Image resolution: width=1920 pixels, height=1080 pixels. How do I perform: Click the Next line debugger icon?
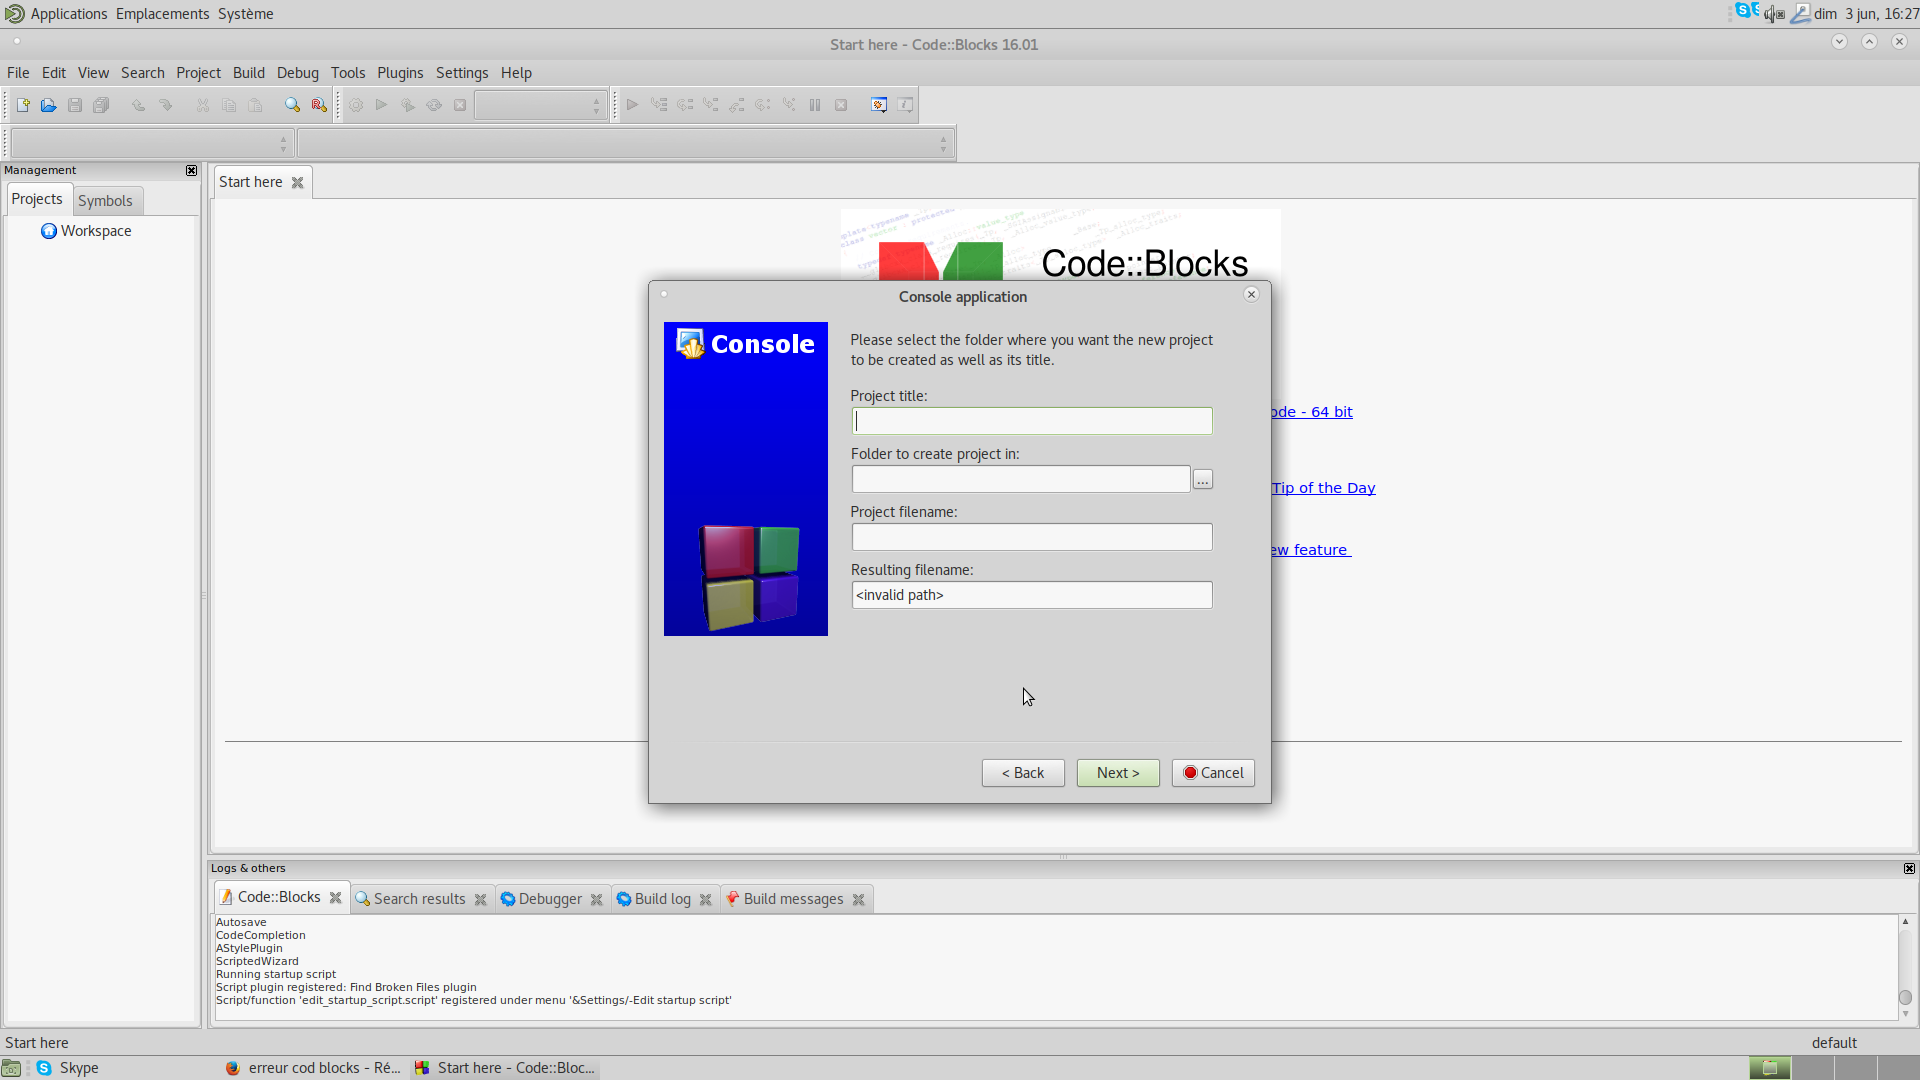coord(685,105)
